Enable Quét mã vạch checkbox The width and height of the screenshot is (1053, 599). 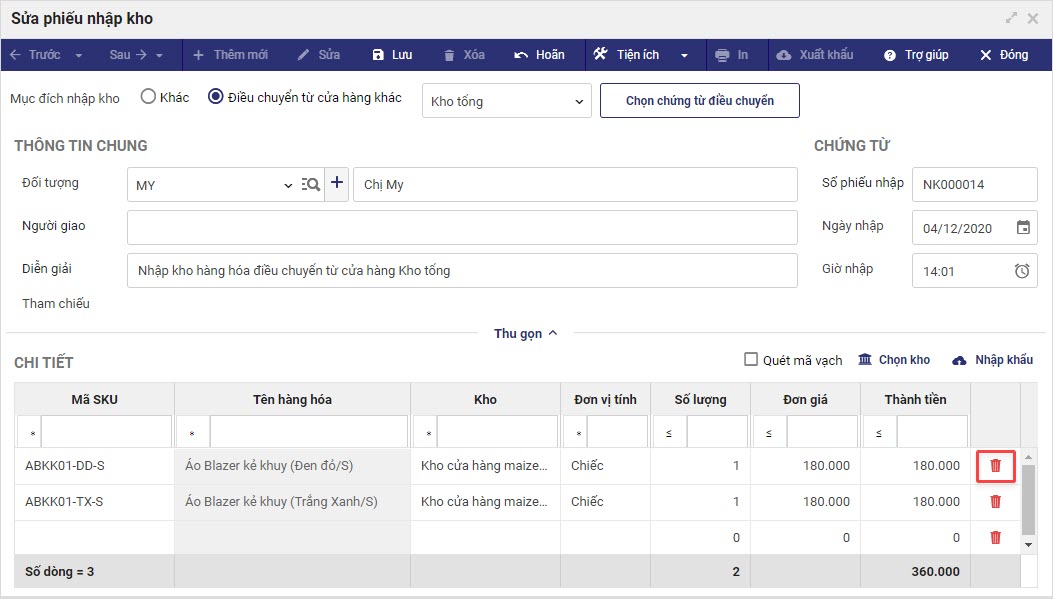pyautogui.click(x=752, y=360)
